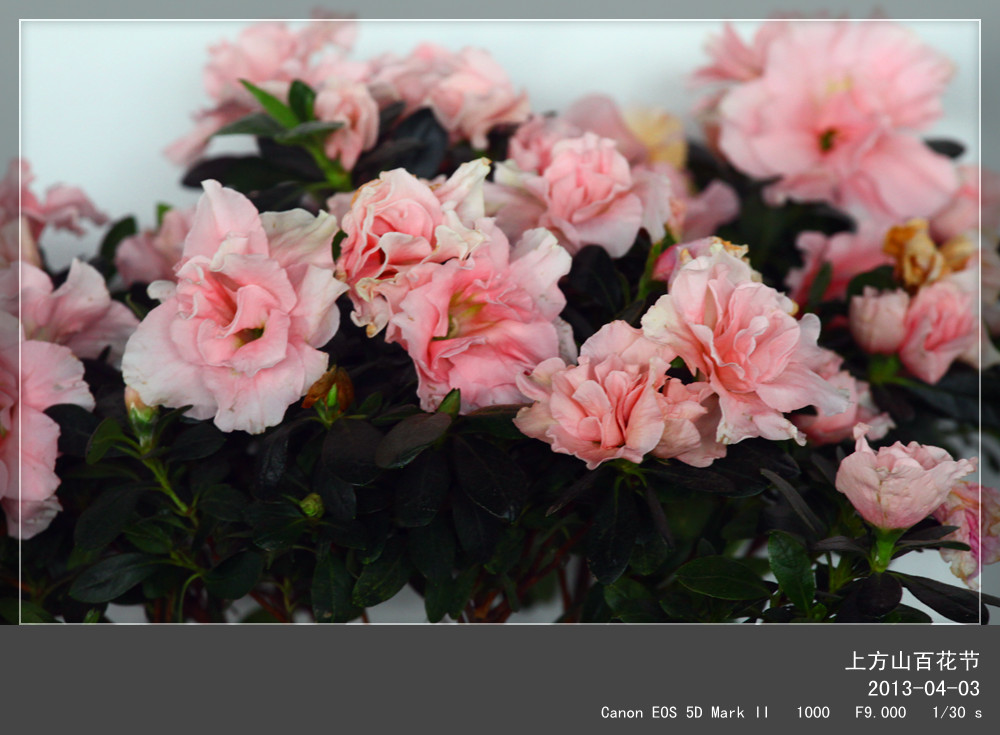Click the ISO value '1000'

tap(812, 713)
